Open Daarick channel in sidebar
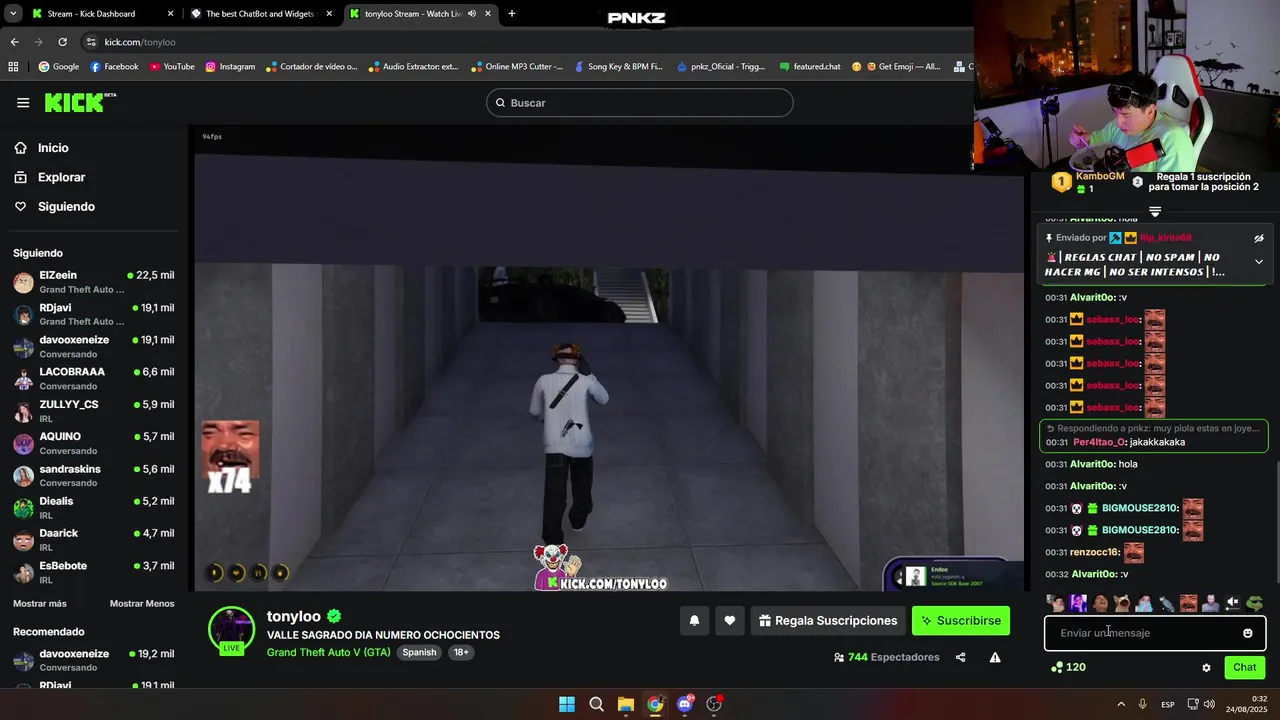Viewport: 1280px width, 720px height. click(x=94, y=540)
